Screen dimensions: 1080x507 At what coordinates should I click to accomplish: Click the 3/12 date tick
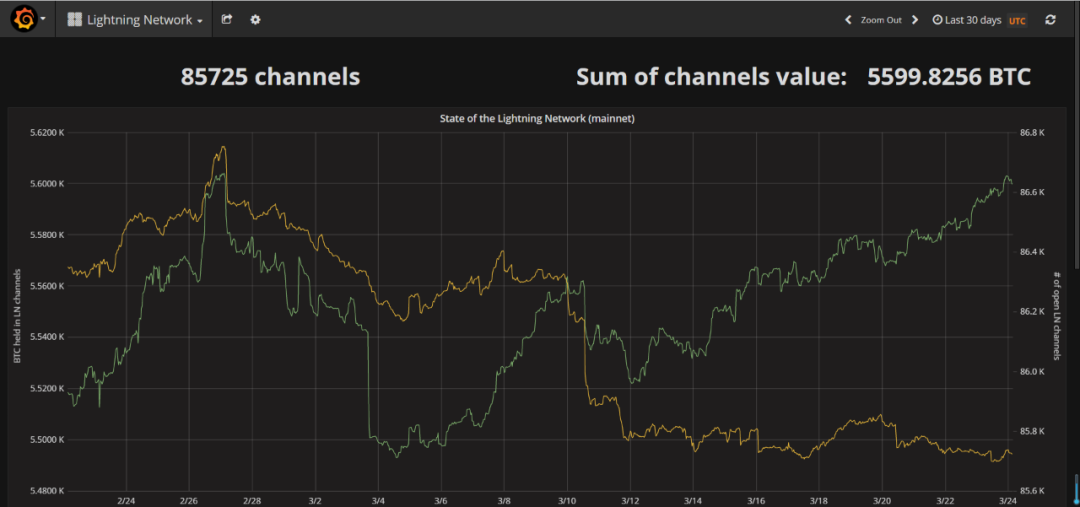(x=630, y=501)
